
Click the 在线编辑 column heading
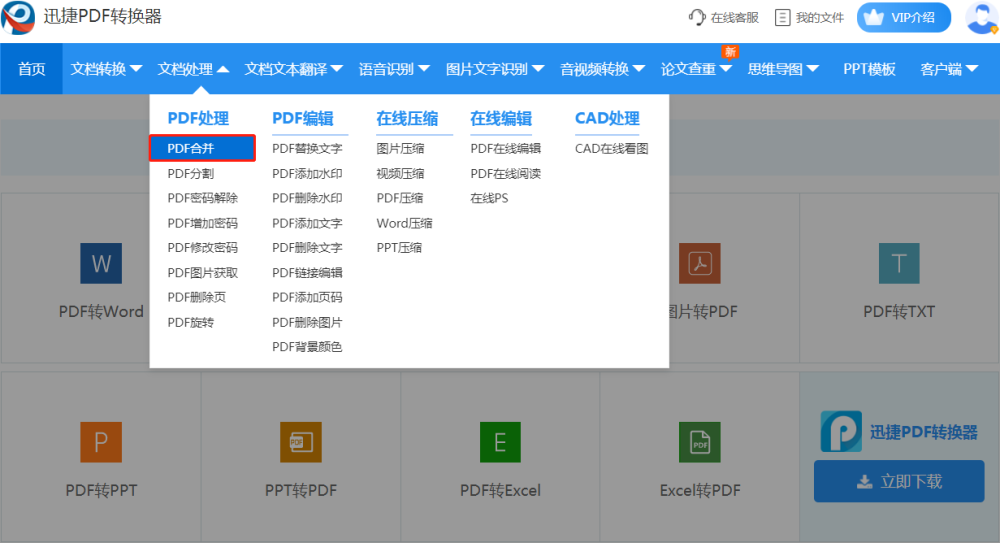pyautogui.click(x=501, y=118)
